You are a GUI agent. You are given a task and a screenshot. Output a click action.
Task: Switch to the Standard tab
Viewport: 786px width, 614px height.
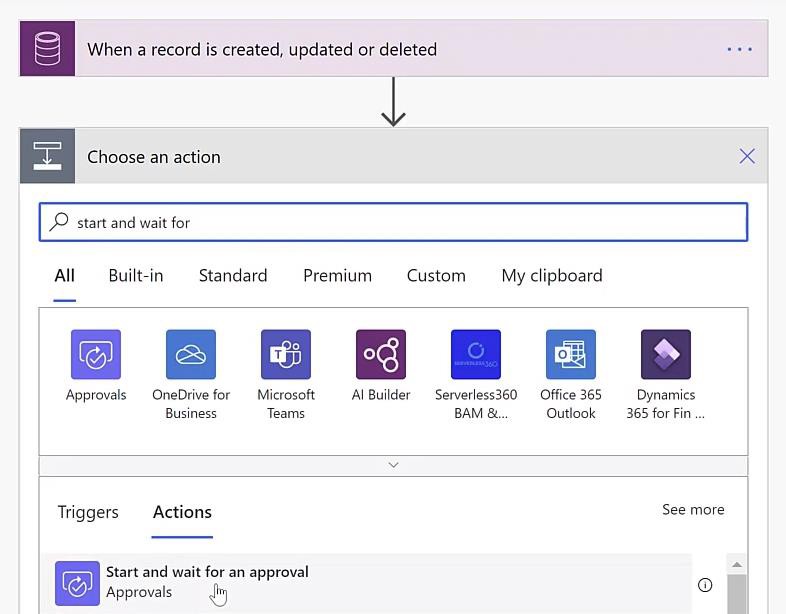pos(233,276)
